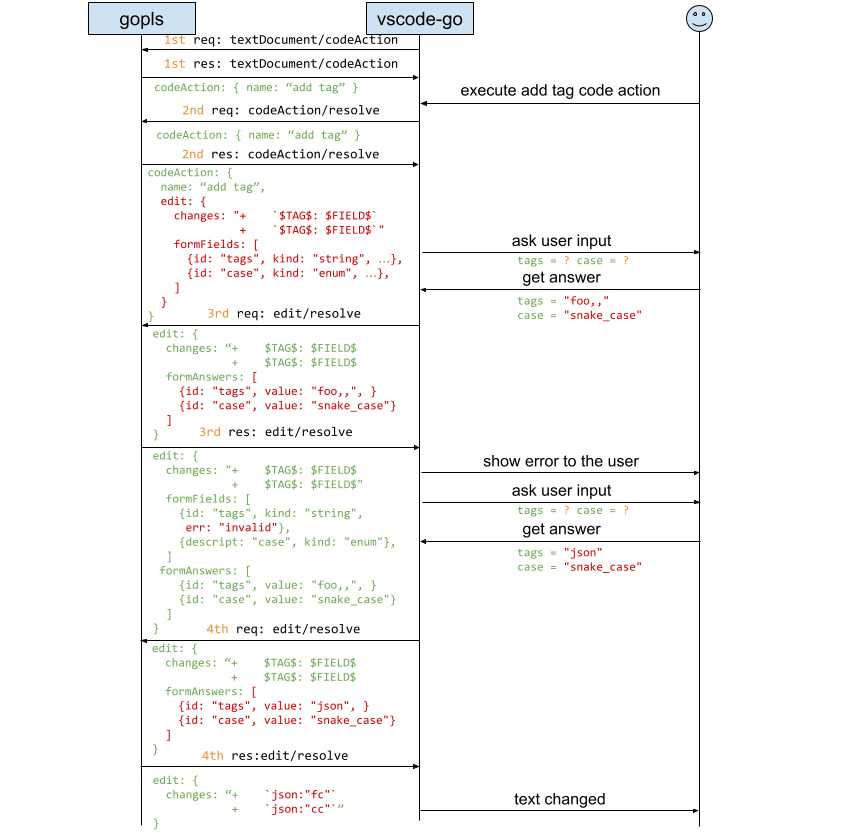Screen dimensions: 859x836
Task: Select '1st req: textDocument/codeAction' label
Action: pos(280,40)
